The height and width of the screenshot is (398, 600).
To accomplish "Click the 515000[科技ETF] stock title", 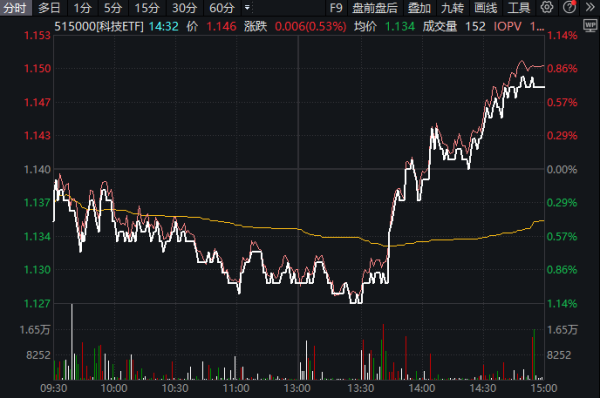I will (99, 26).
